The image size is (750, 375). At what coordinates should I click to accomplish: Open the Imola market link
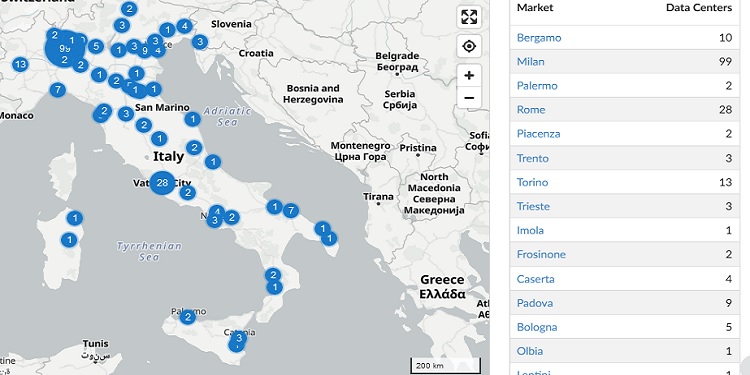click(530, 231)
